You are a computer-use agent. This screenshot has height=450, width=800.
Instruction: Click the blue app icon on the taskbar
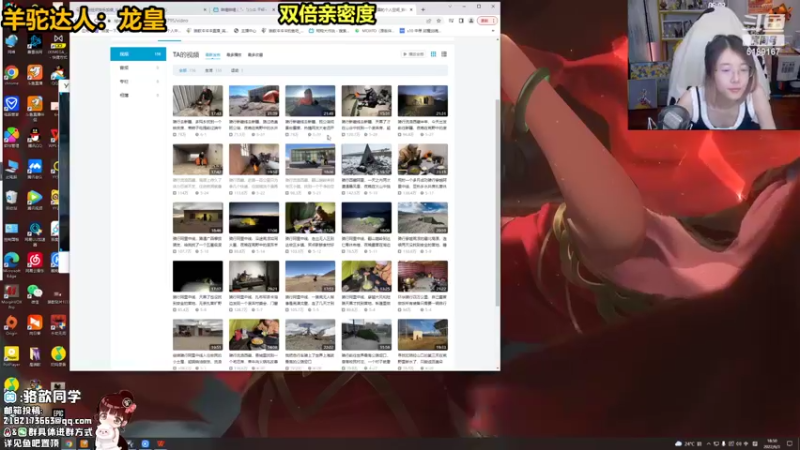coord(145,444)
